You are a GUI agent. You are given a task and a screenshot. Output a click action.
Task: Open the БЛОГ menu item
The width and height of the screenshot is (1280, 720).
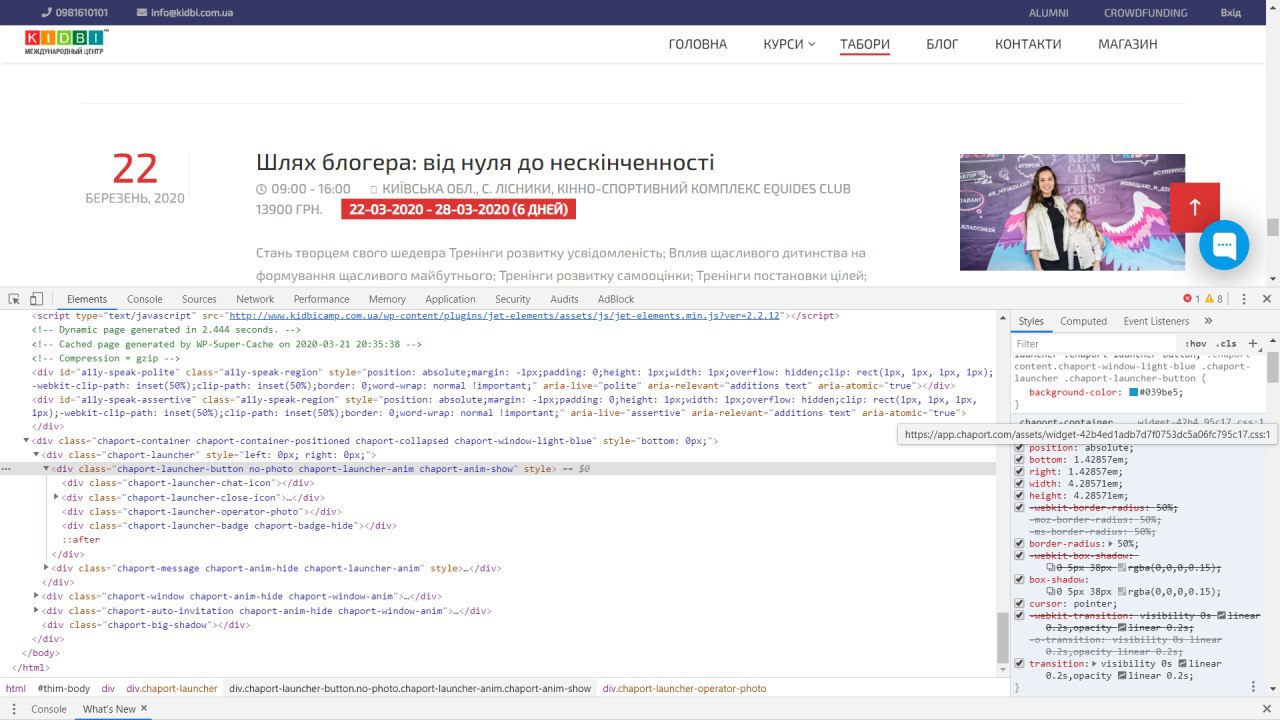point(942,44)
